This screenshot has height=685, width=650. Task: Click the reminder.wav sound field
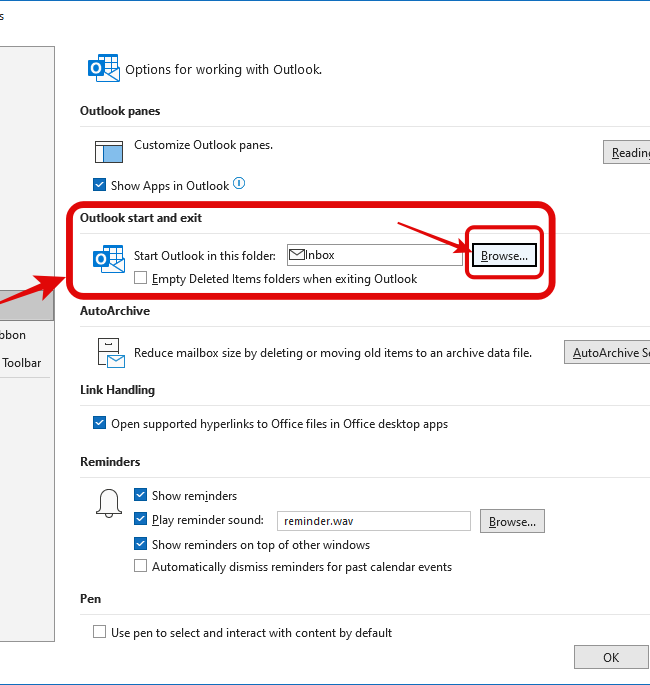click(x=373, y=521)
